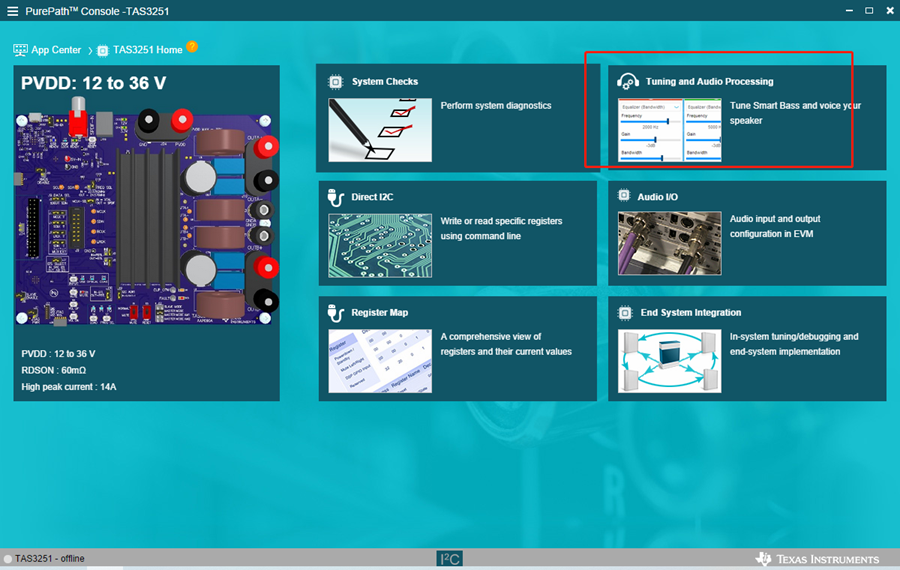Screen dimensions: 900x570
Task: Open the register table thumbnail
Action: [380, 361]
